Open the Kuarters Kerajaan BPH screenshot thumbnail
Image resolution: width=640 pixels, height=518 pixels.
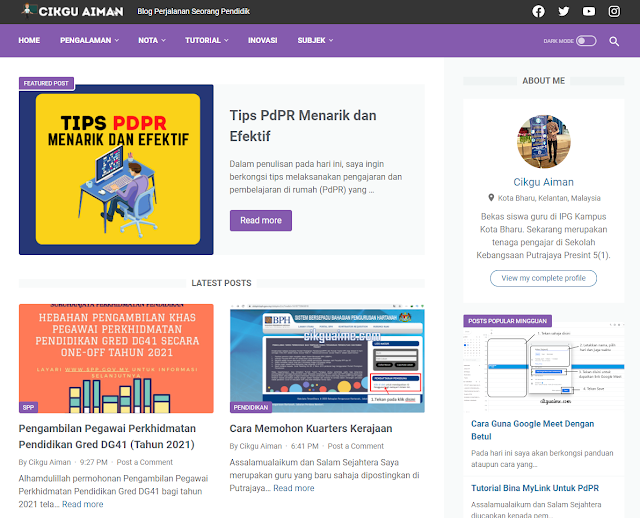coord(327,358)
